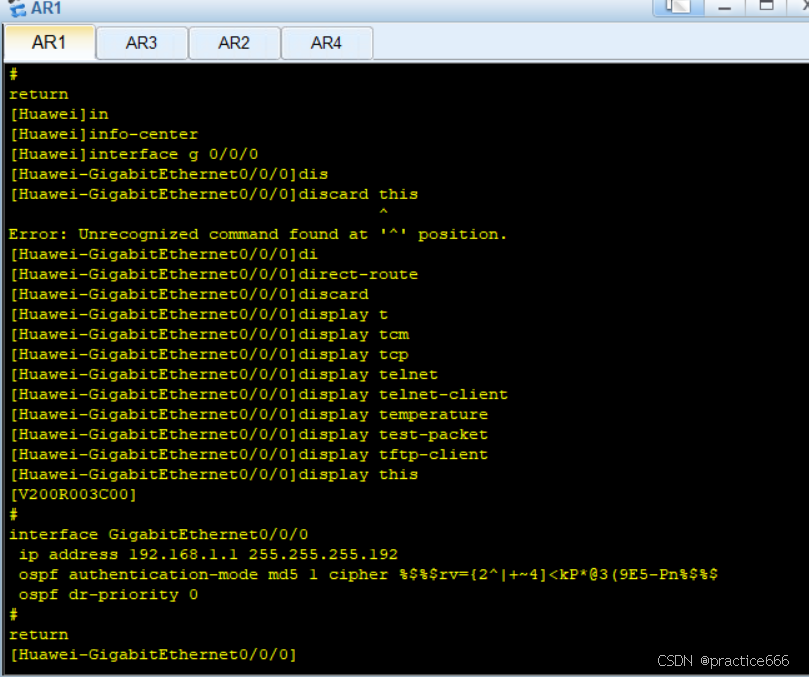Click the 'Error: Unrecognized command found' message
Image resolution: width=809 pixels, height=677 pixels.
[x=258, y=234]
